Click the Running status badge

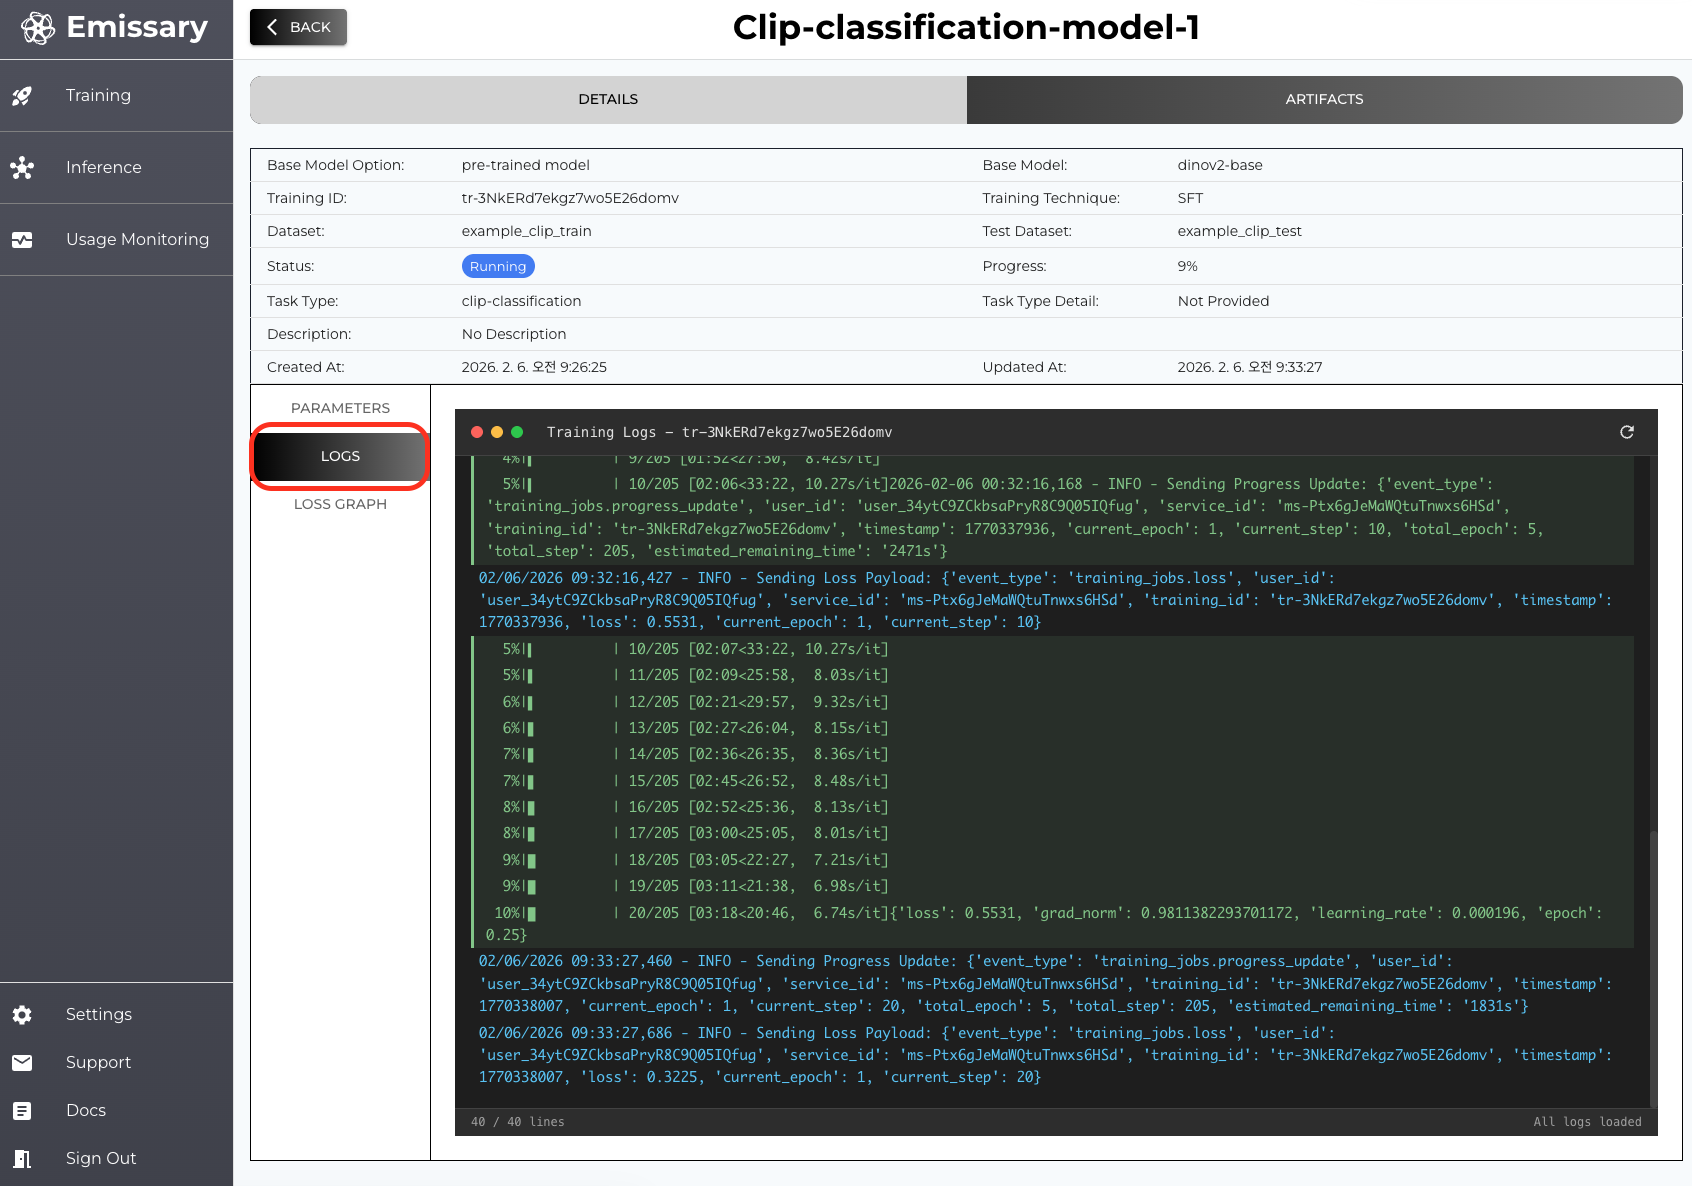[498, 266]
